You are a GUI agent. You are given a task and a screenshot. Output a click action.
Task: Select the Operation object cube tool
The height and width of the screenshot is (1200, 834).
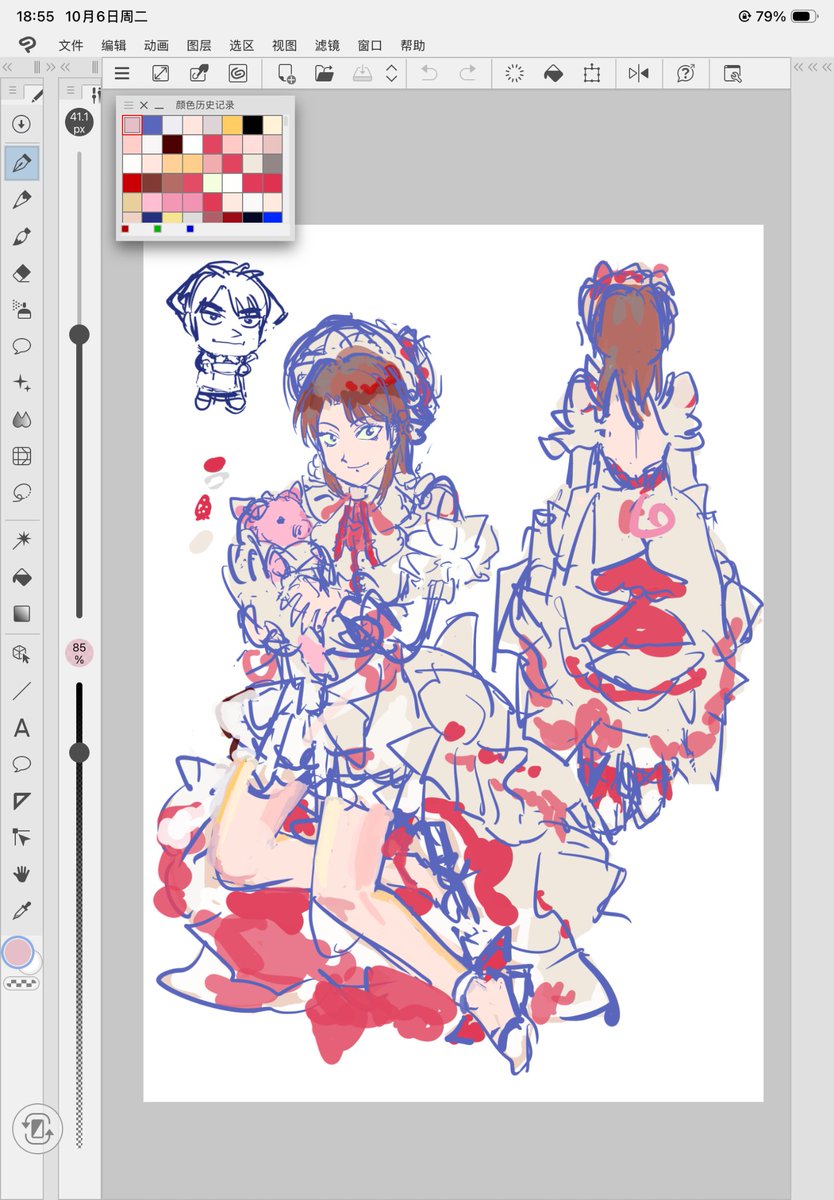pyautogui.click(x=21, y=654)
